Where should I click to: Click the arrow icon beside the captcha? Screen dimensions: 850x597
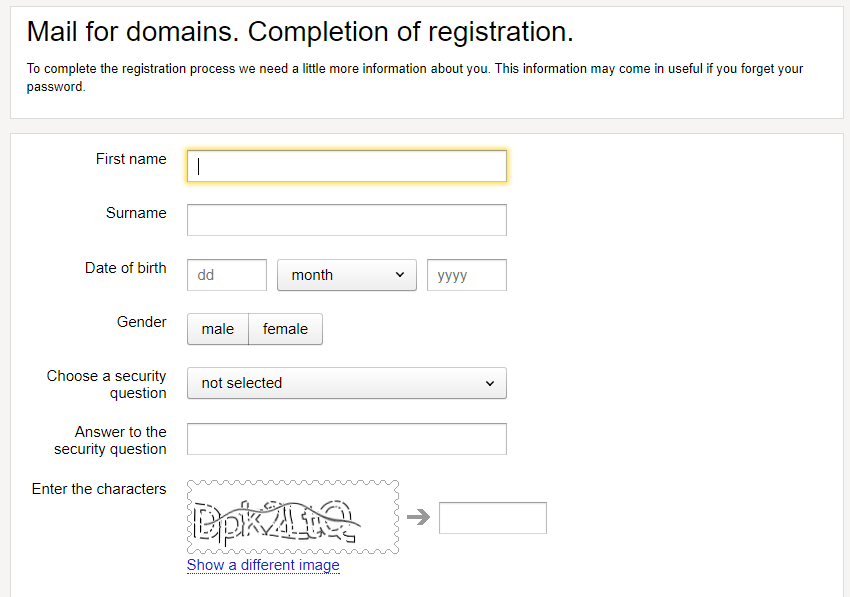(418, 517)
